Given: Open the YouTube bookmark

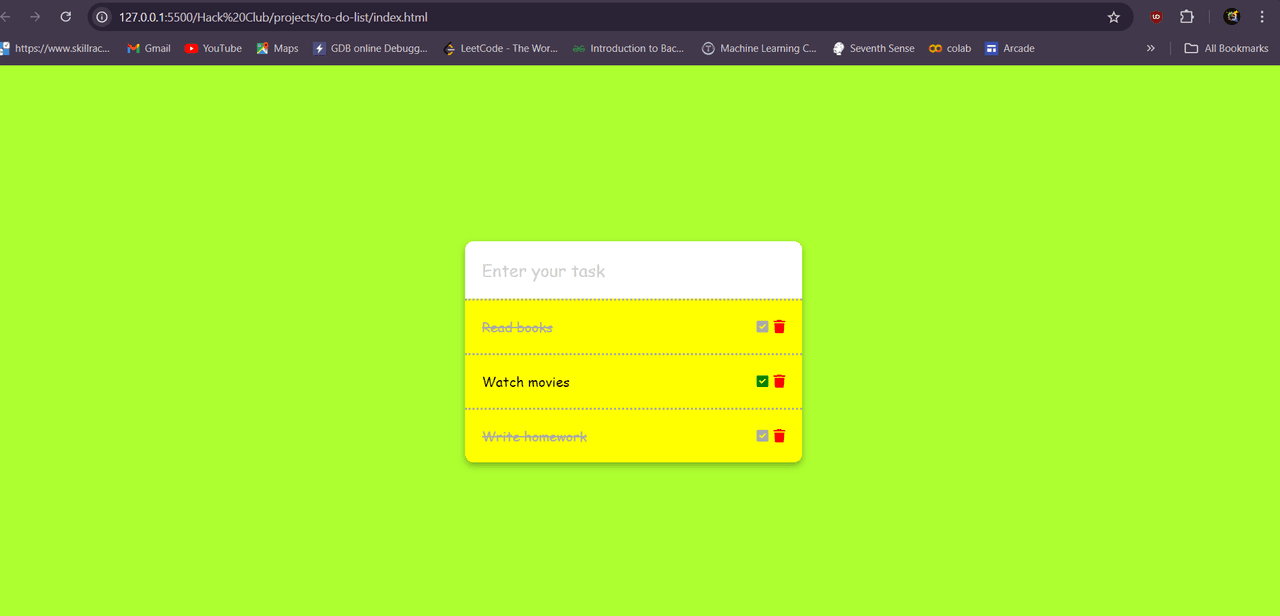Looking at the screenshot, I should click(x=213, y=48).
